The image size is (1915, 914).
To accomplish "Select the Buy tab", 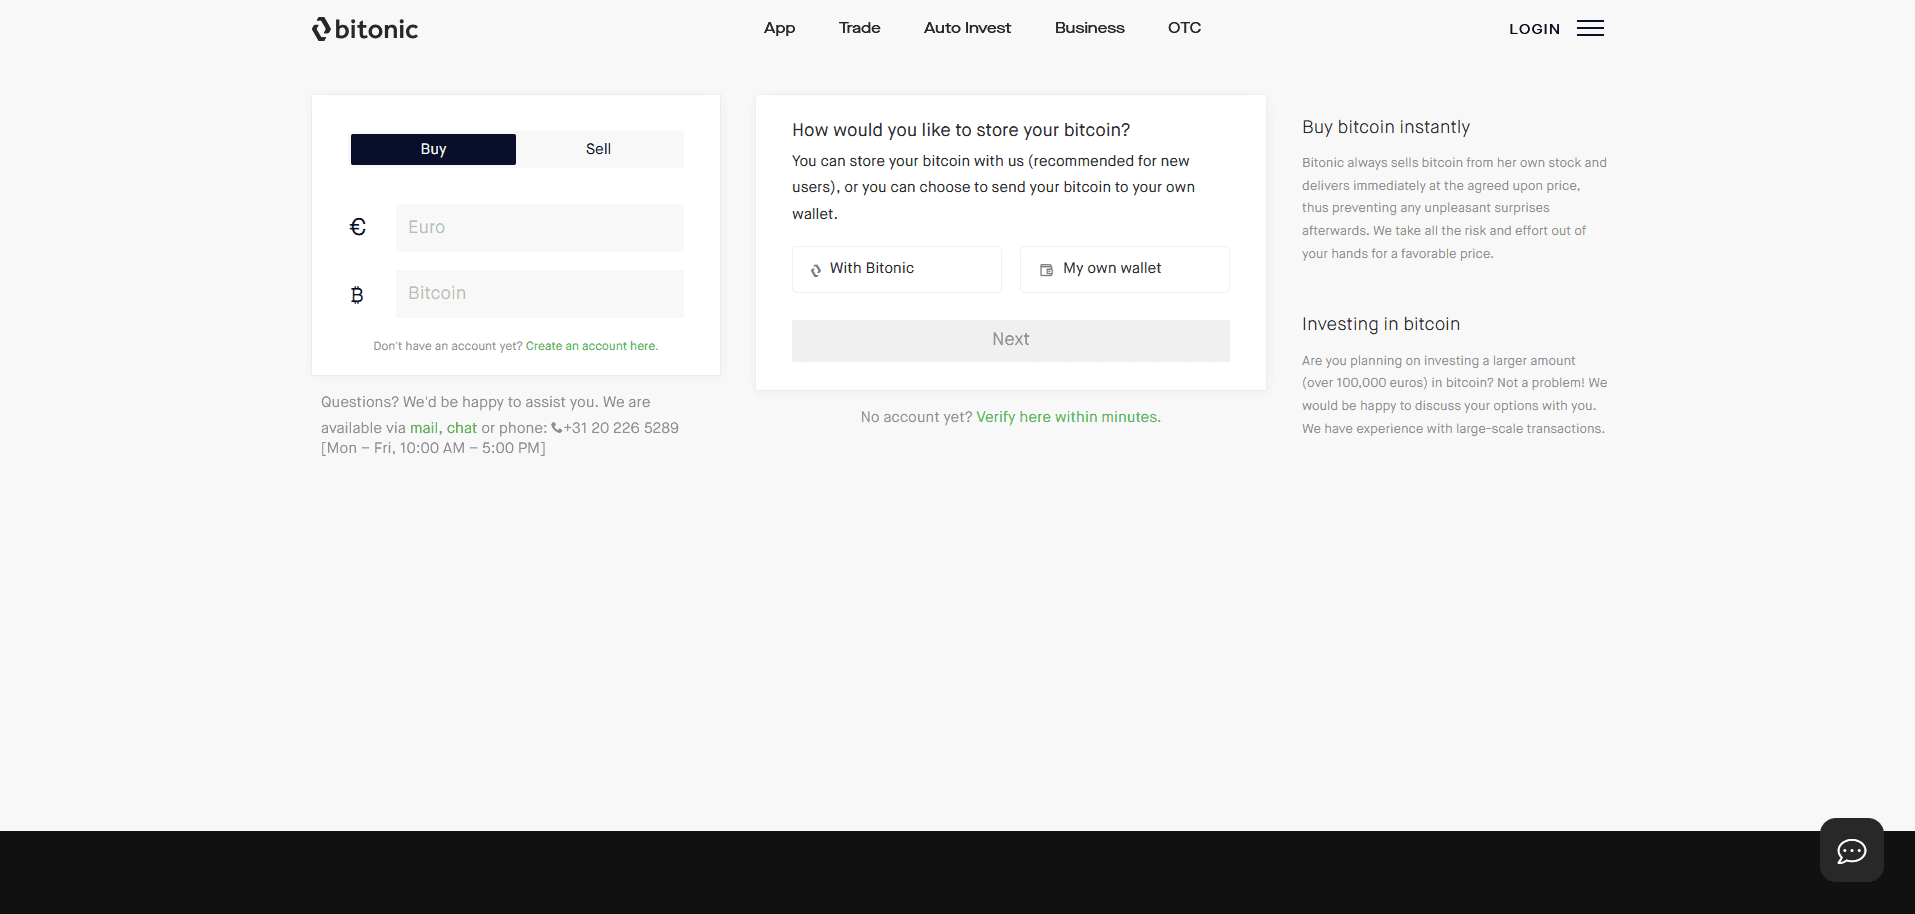I will 433,149.
